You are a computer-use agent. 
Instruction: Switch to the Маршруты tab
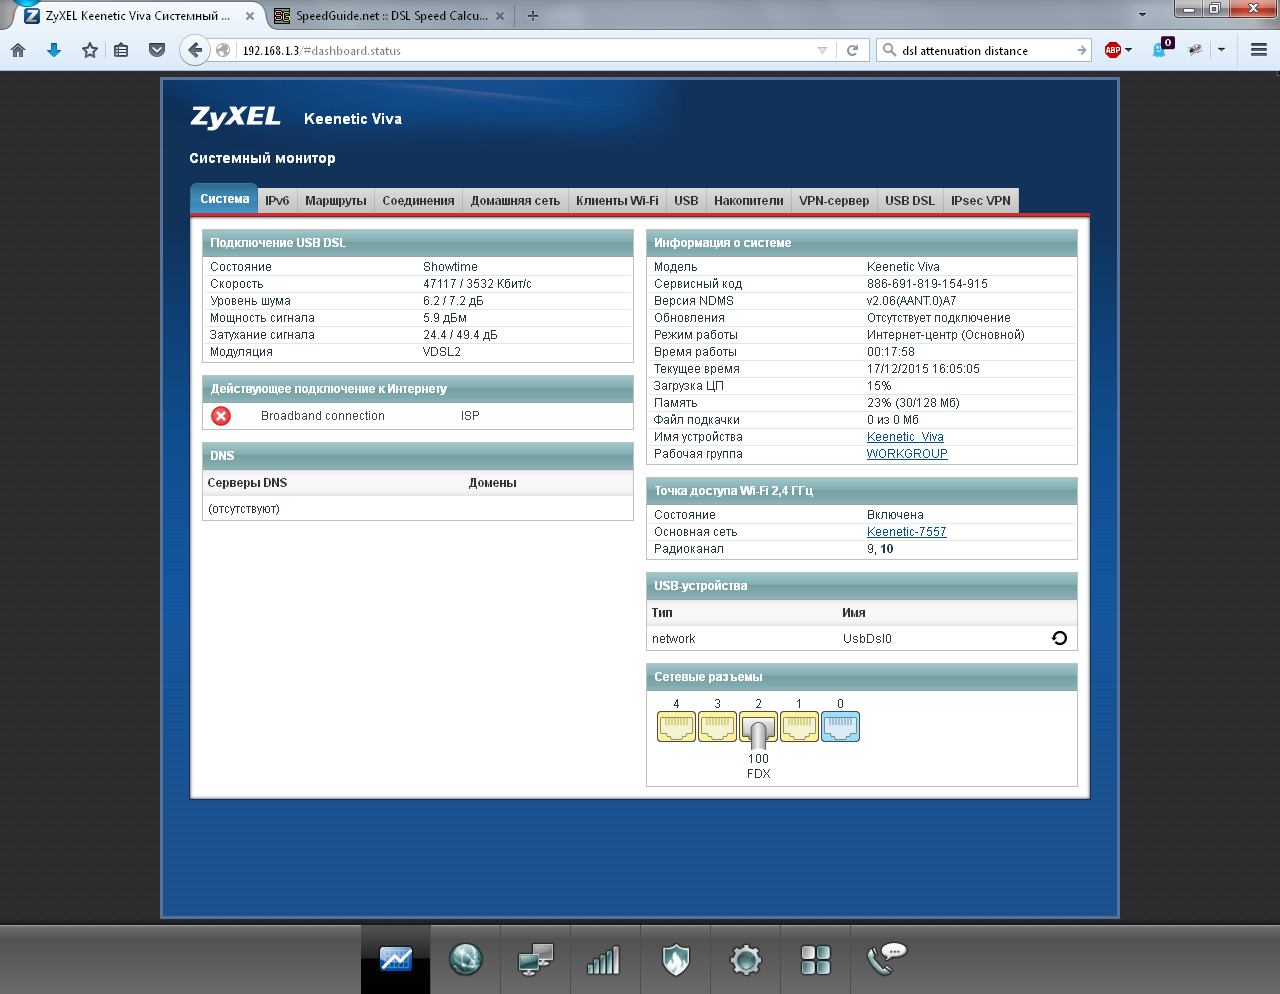336,201
